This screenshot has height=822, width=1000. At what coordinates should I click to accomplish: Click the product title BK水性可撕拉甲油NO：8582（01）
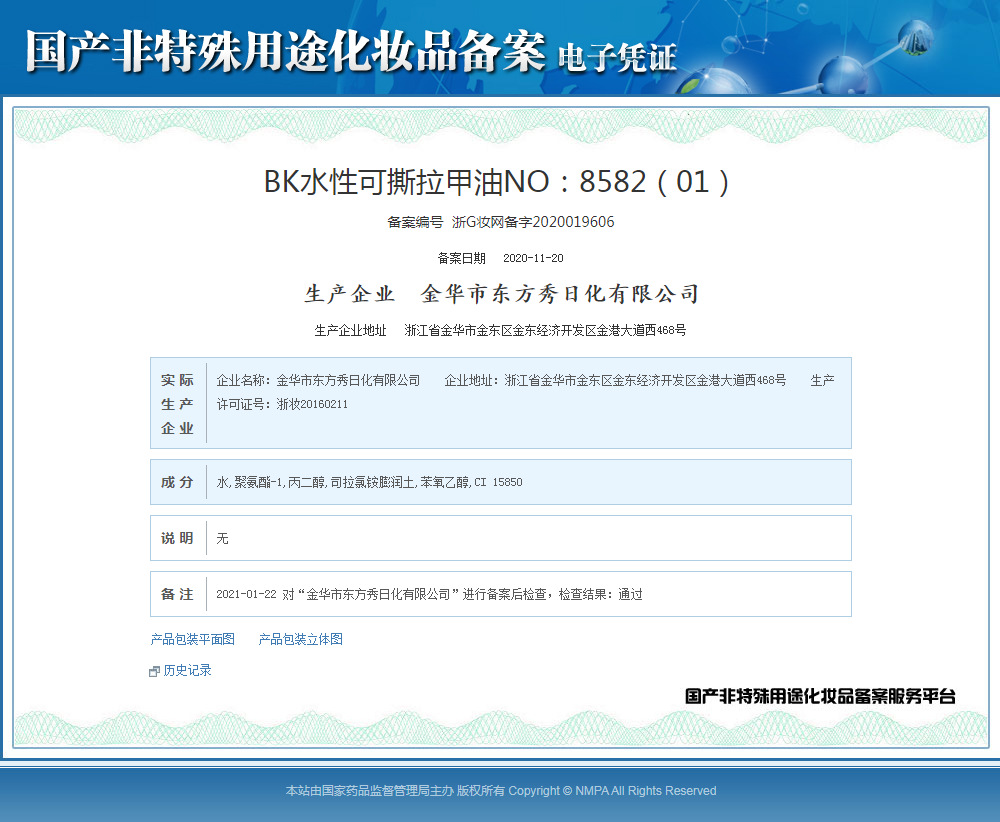point(496,182)
